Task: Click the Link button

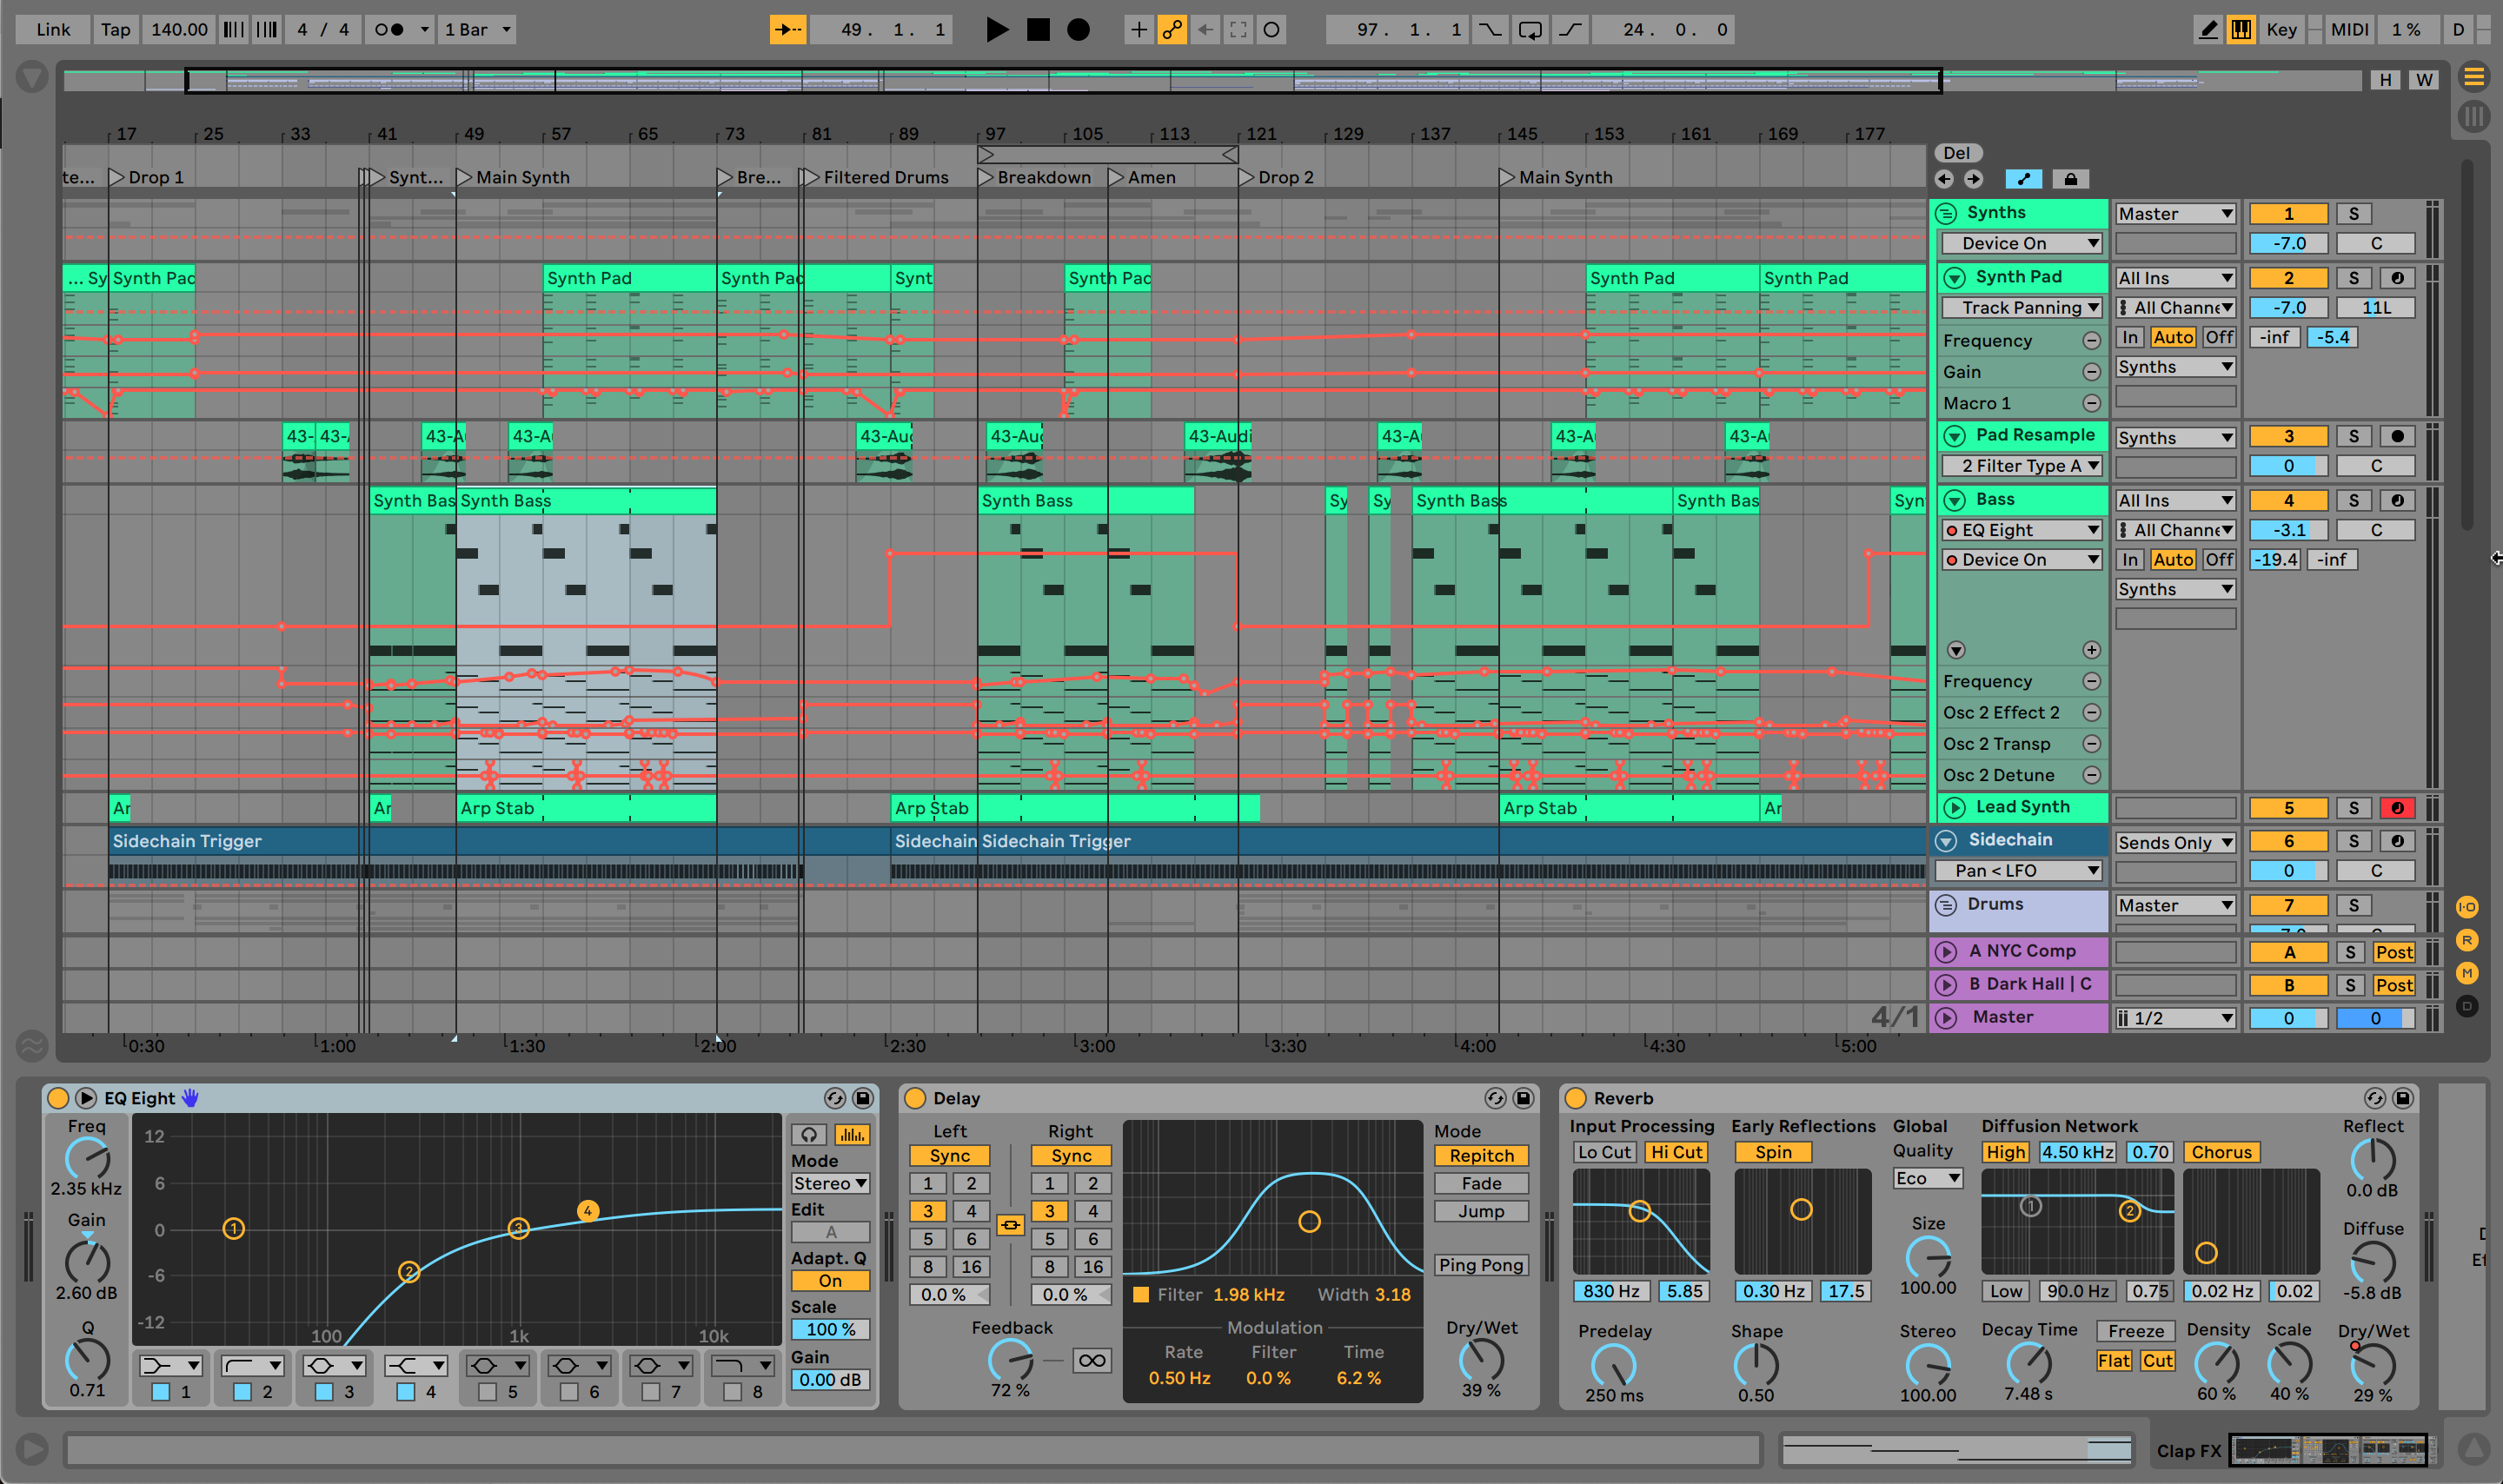Action: pyautogui.click(x=53, y=30)
